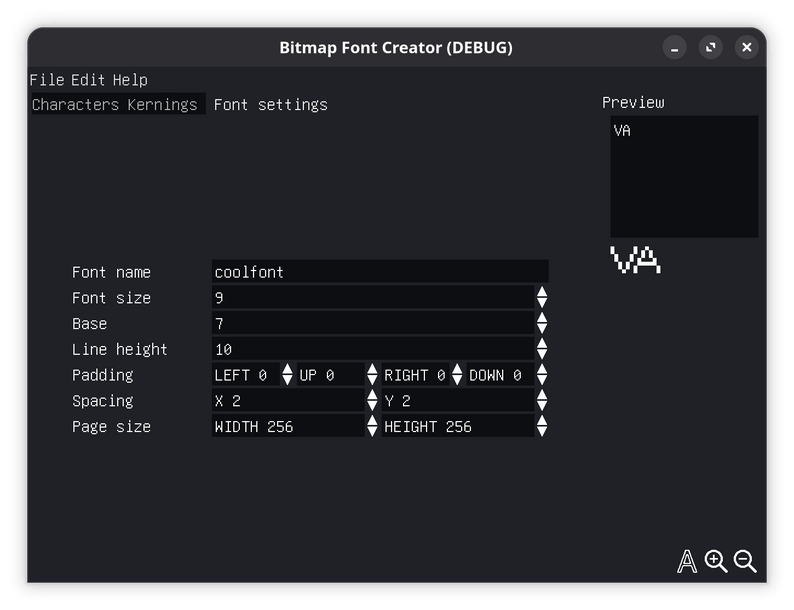Decrease Padding LEFT with down arrow
Image resolution: width=794 pixels, height=610 pixels.
pyautogui.click(x=287, y=380)
